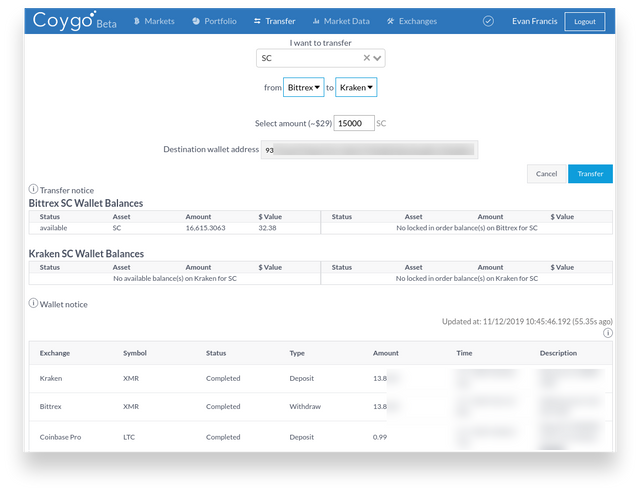The image size is (640, 500).
Task: Click the Exchange column header
Action: (55, 353)
